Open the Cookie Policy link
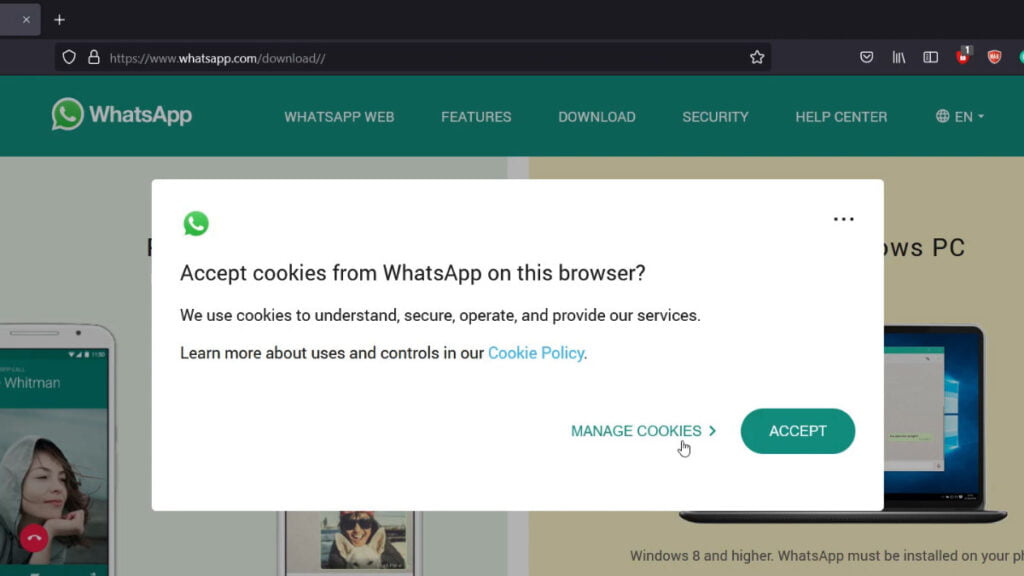 tap(535, 352)
